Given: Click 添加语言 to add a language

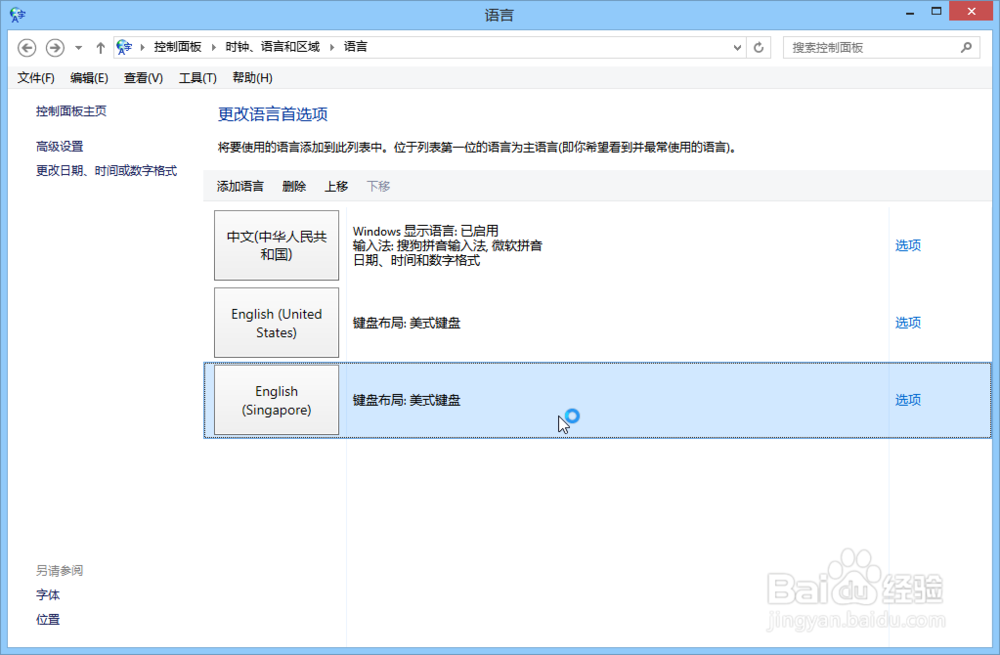Looking at the screenshot, I should (239, 186).
